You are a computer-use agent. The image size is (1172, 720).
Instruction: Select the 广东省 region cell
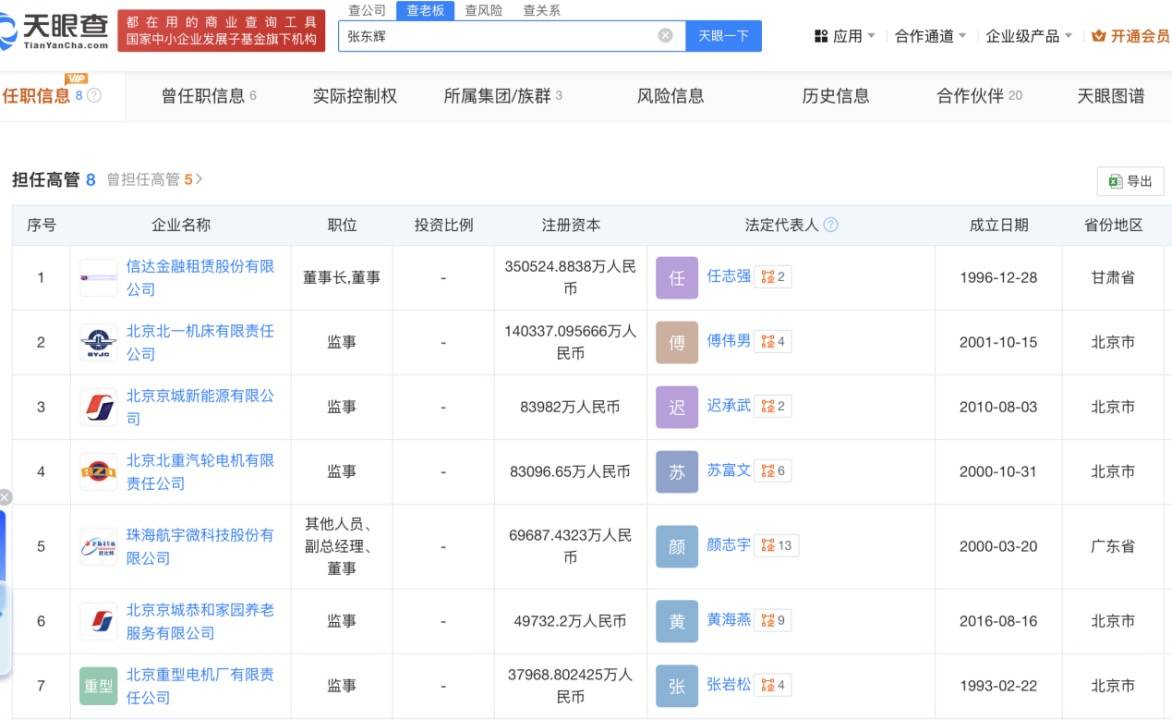(1112, 547)
